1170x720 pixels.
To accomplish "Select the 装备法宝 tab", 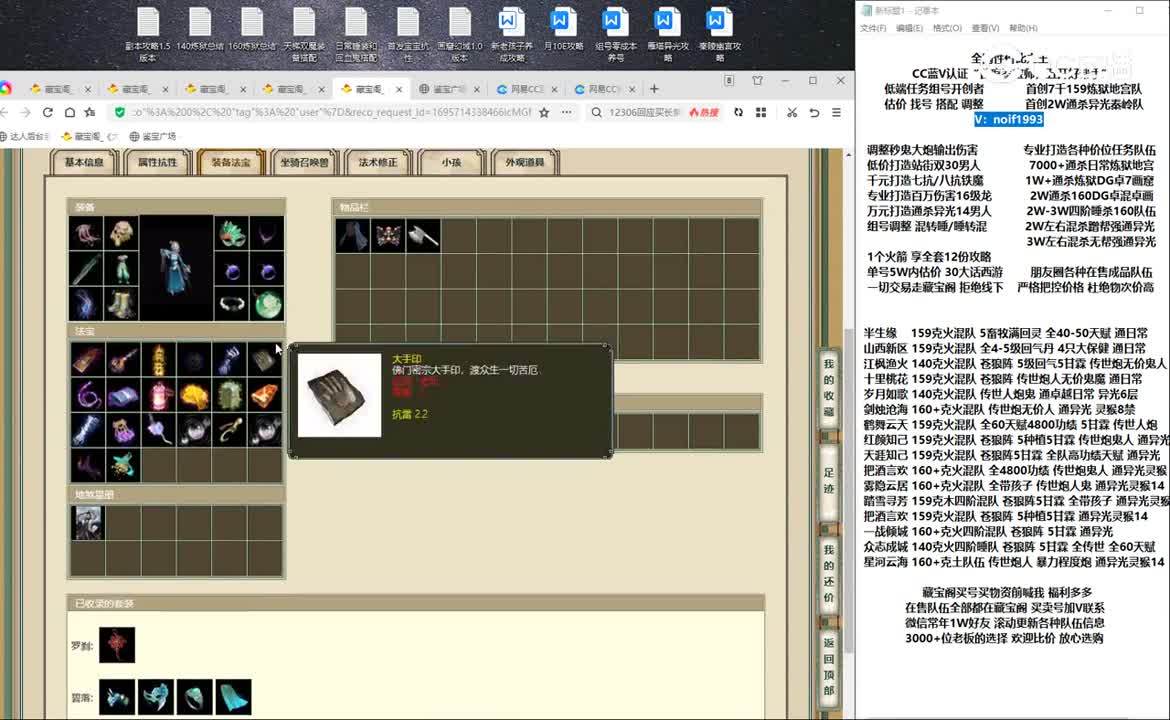I will (x=231, y=162).
